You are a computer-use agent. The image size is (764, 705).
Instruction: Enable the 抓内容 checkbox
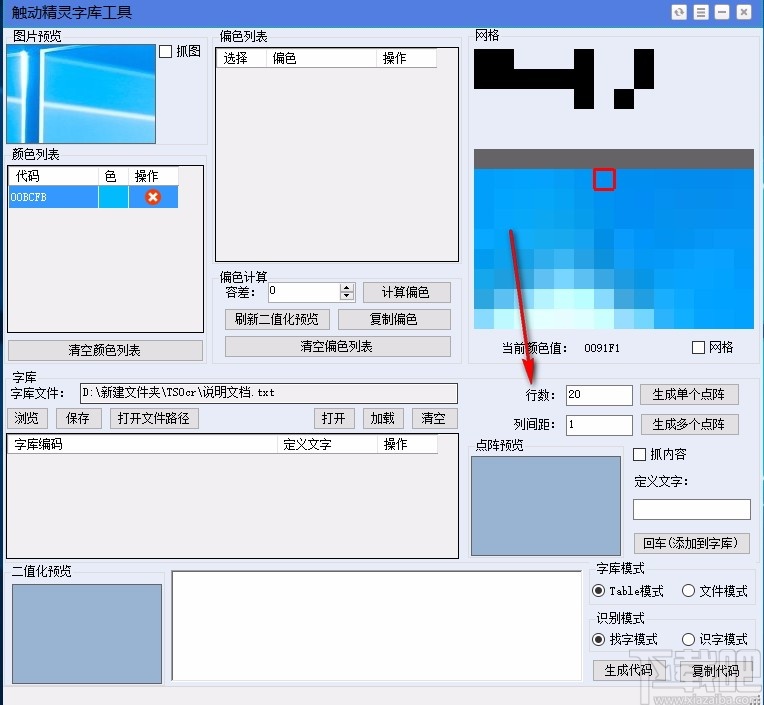639,454
